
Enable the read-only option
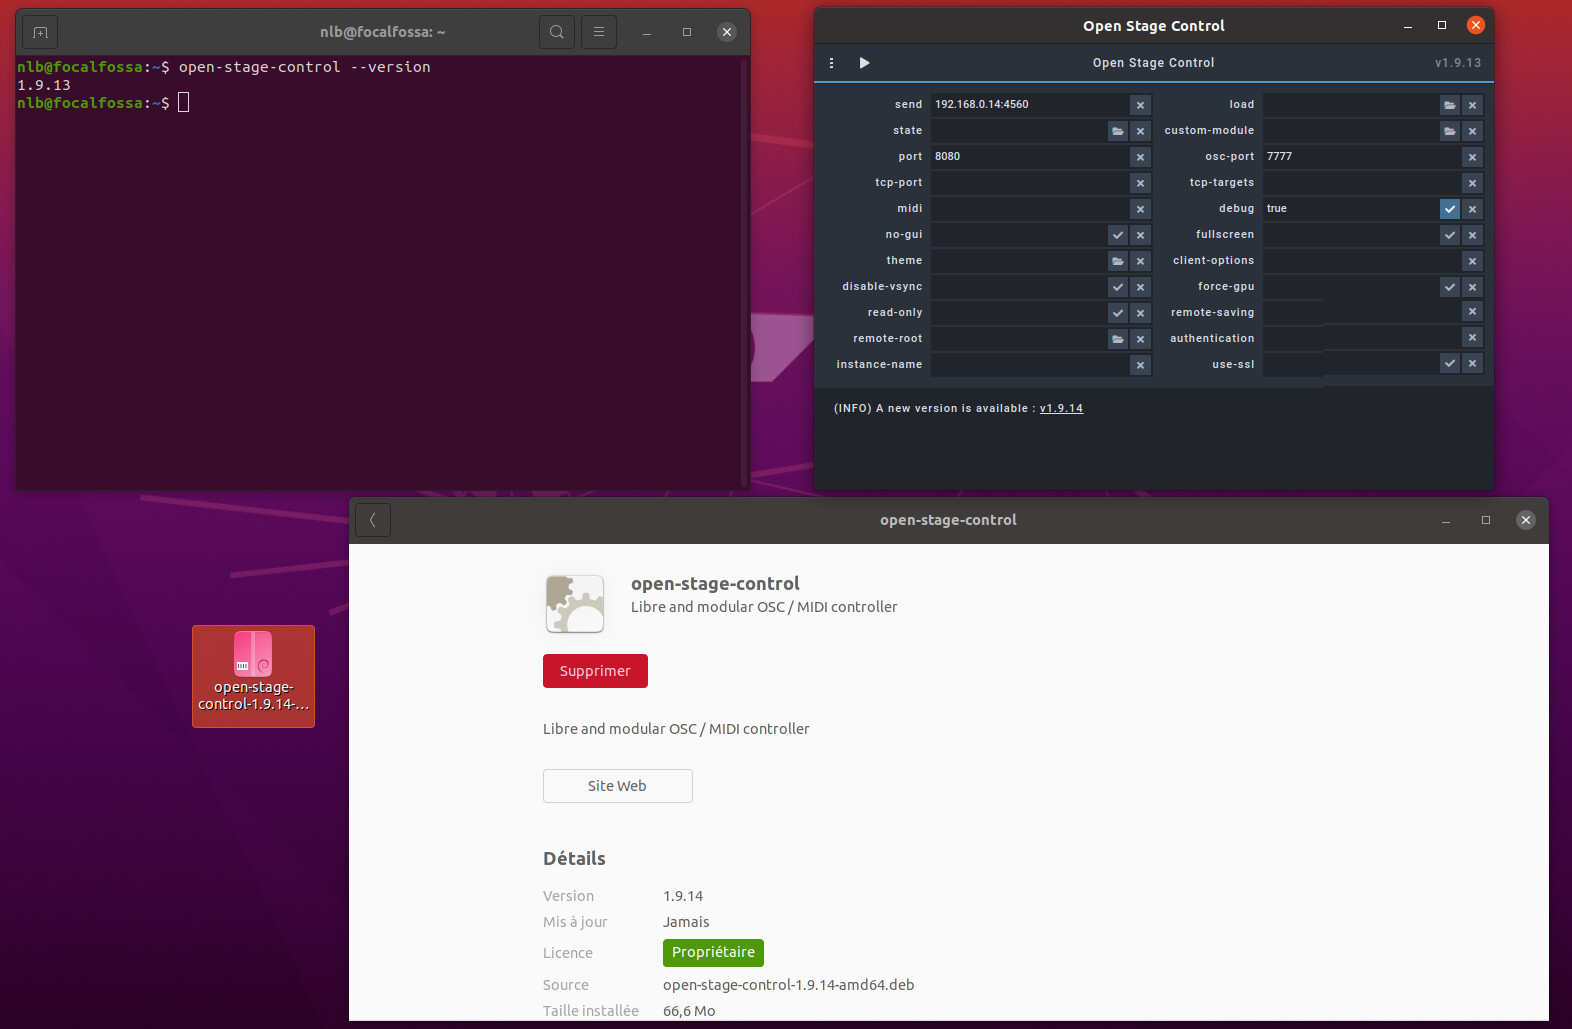1118,313
